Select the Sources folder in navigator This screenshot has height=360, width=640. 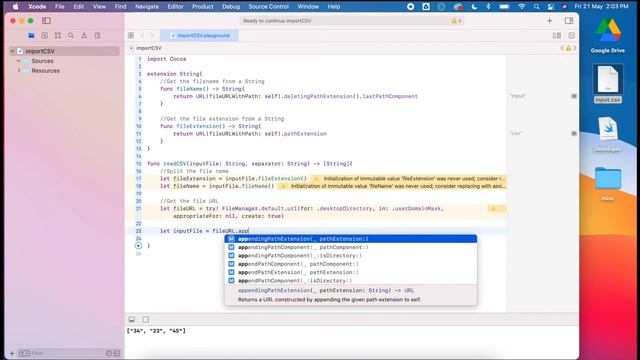pos(42,61)
